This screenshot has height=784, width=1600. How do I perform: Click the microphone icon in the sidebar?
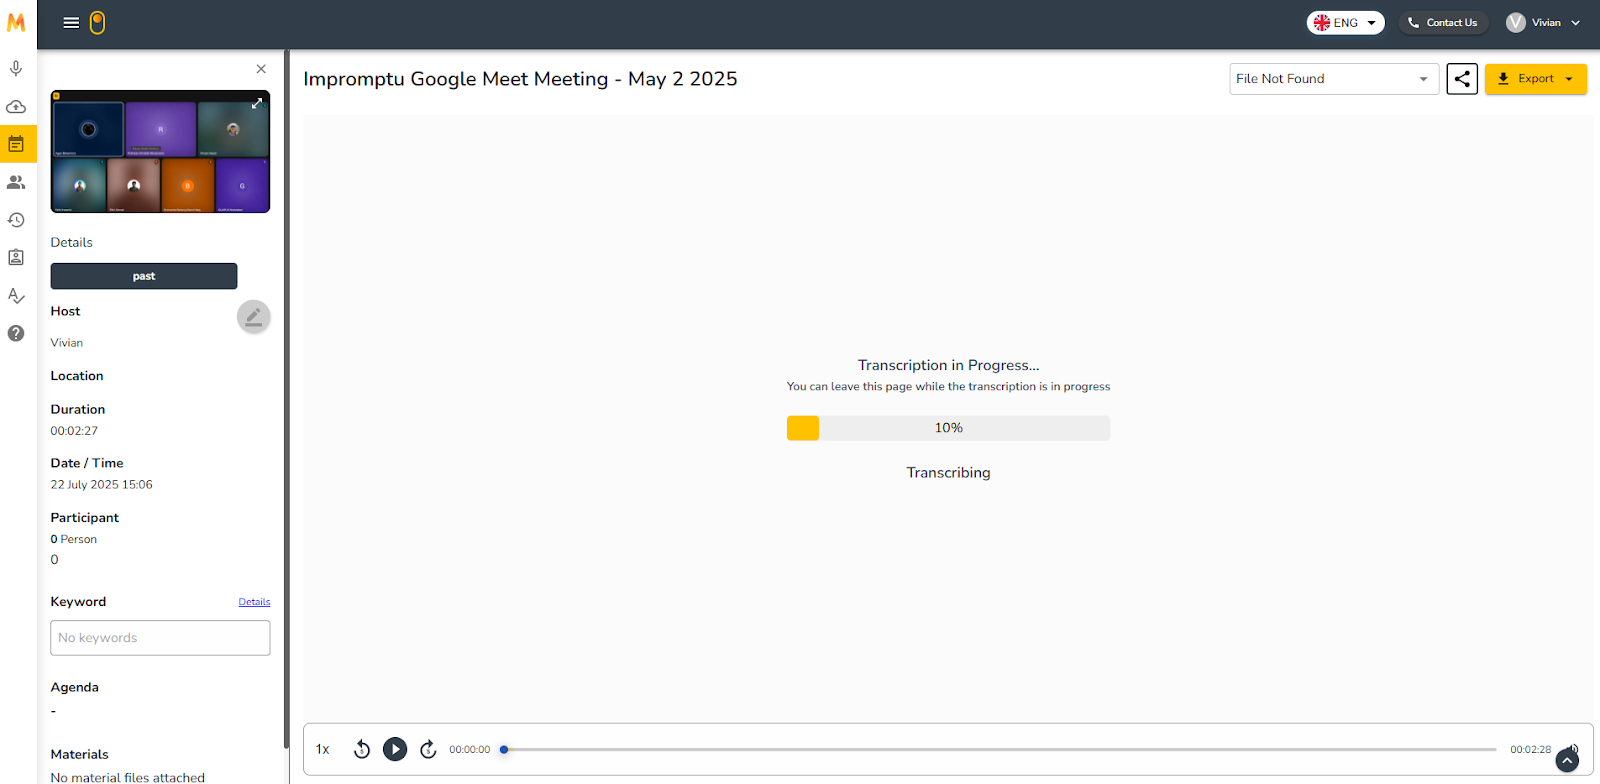pyautogui.click(x=16, y=69)
